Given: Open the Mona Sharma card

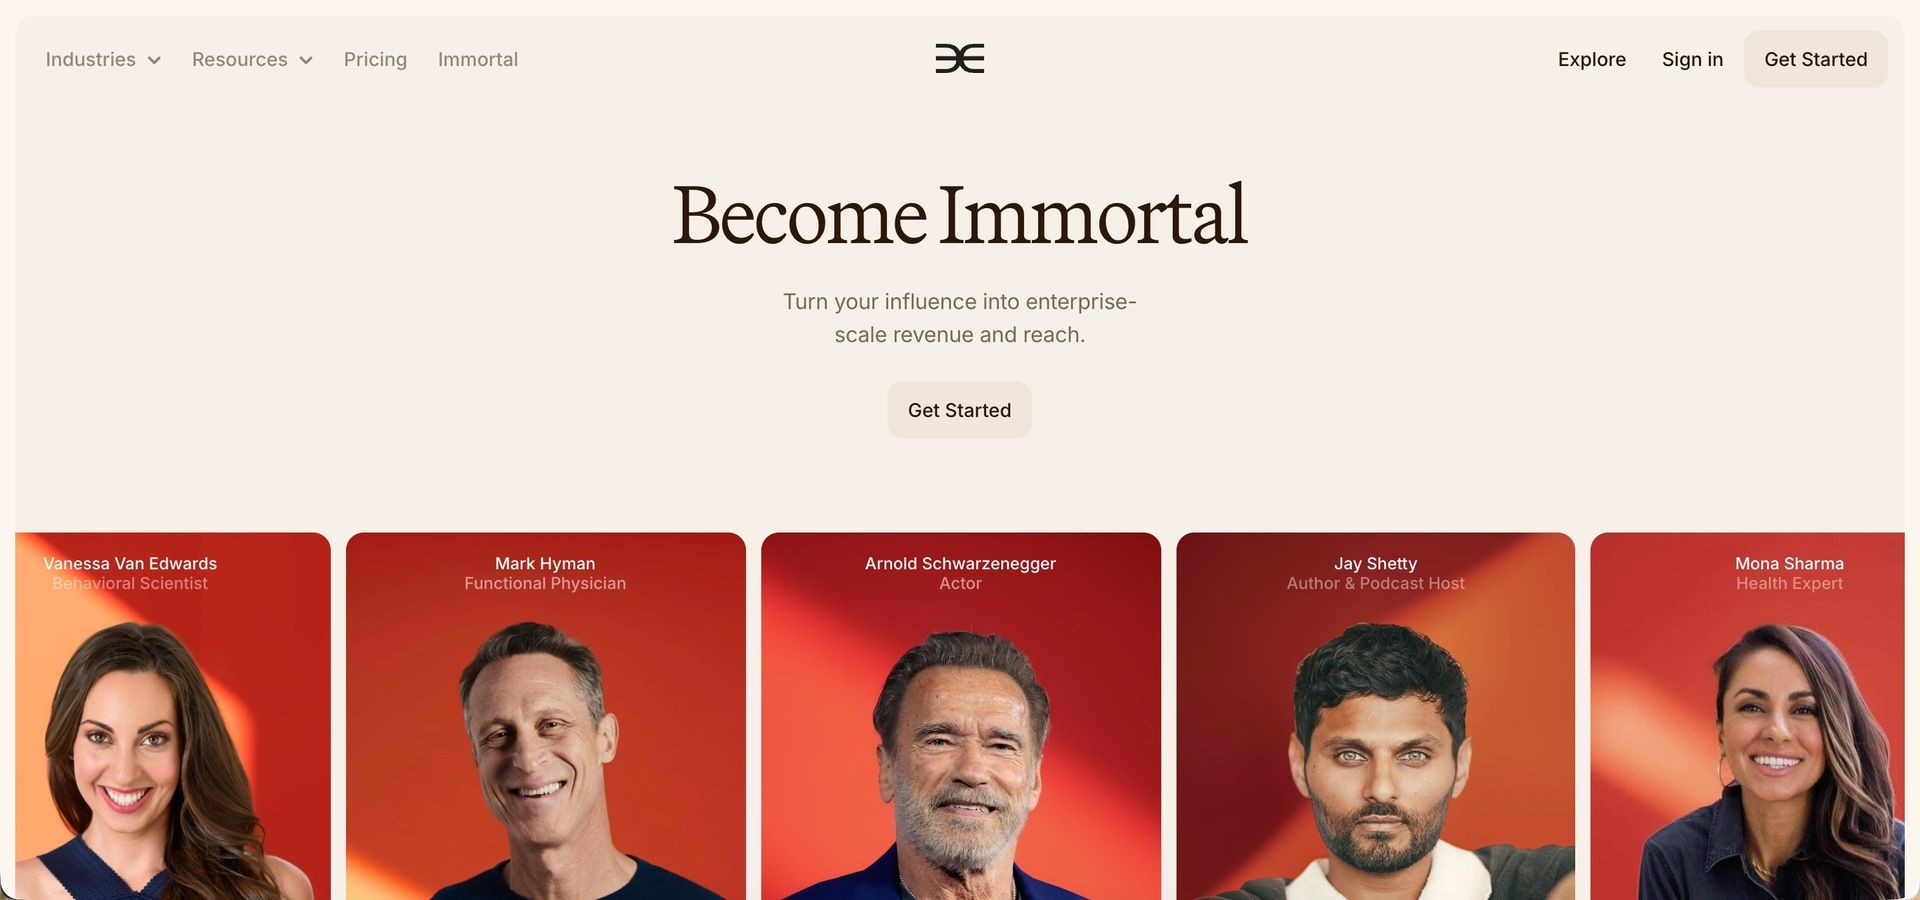Looking at the screenshot, I should click(x=1747, y=716).
